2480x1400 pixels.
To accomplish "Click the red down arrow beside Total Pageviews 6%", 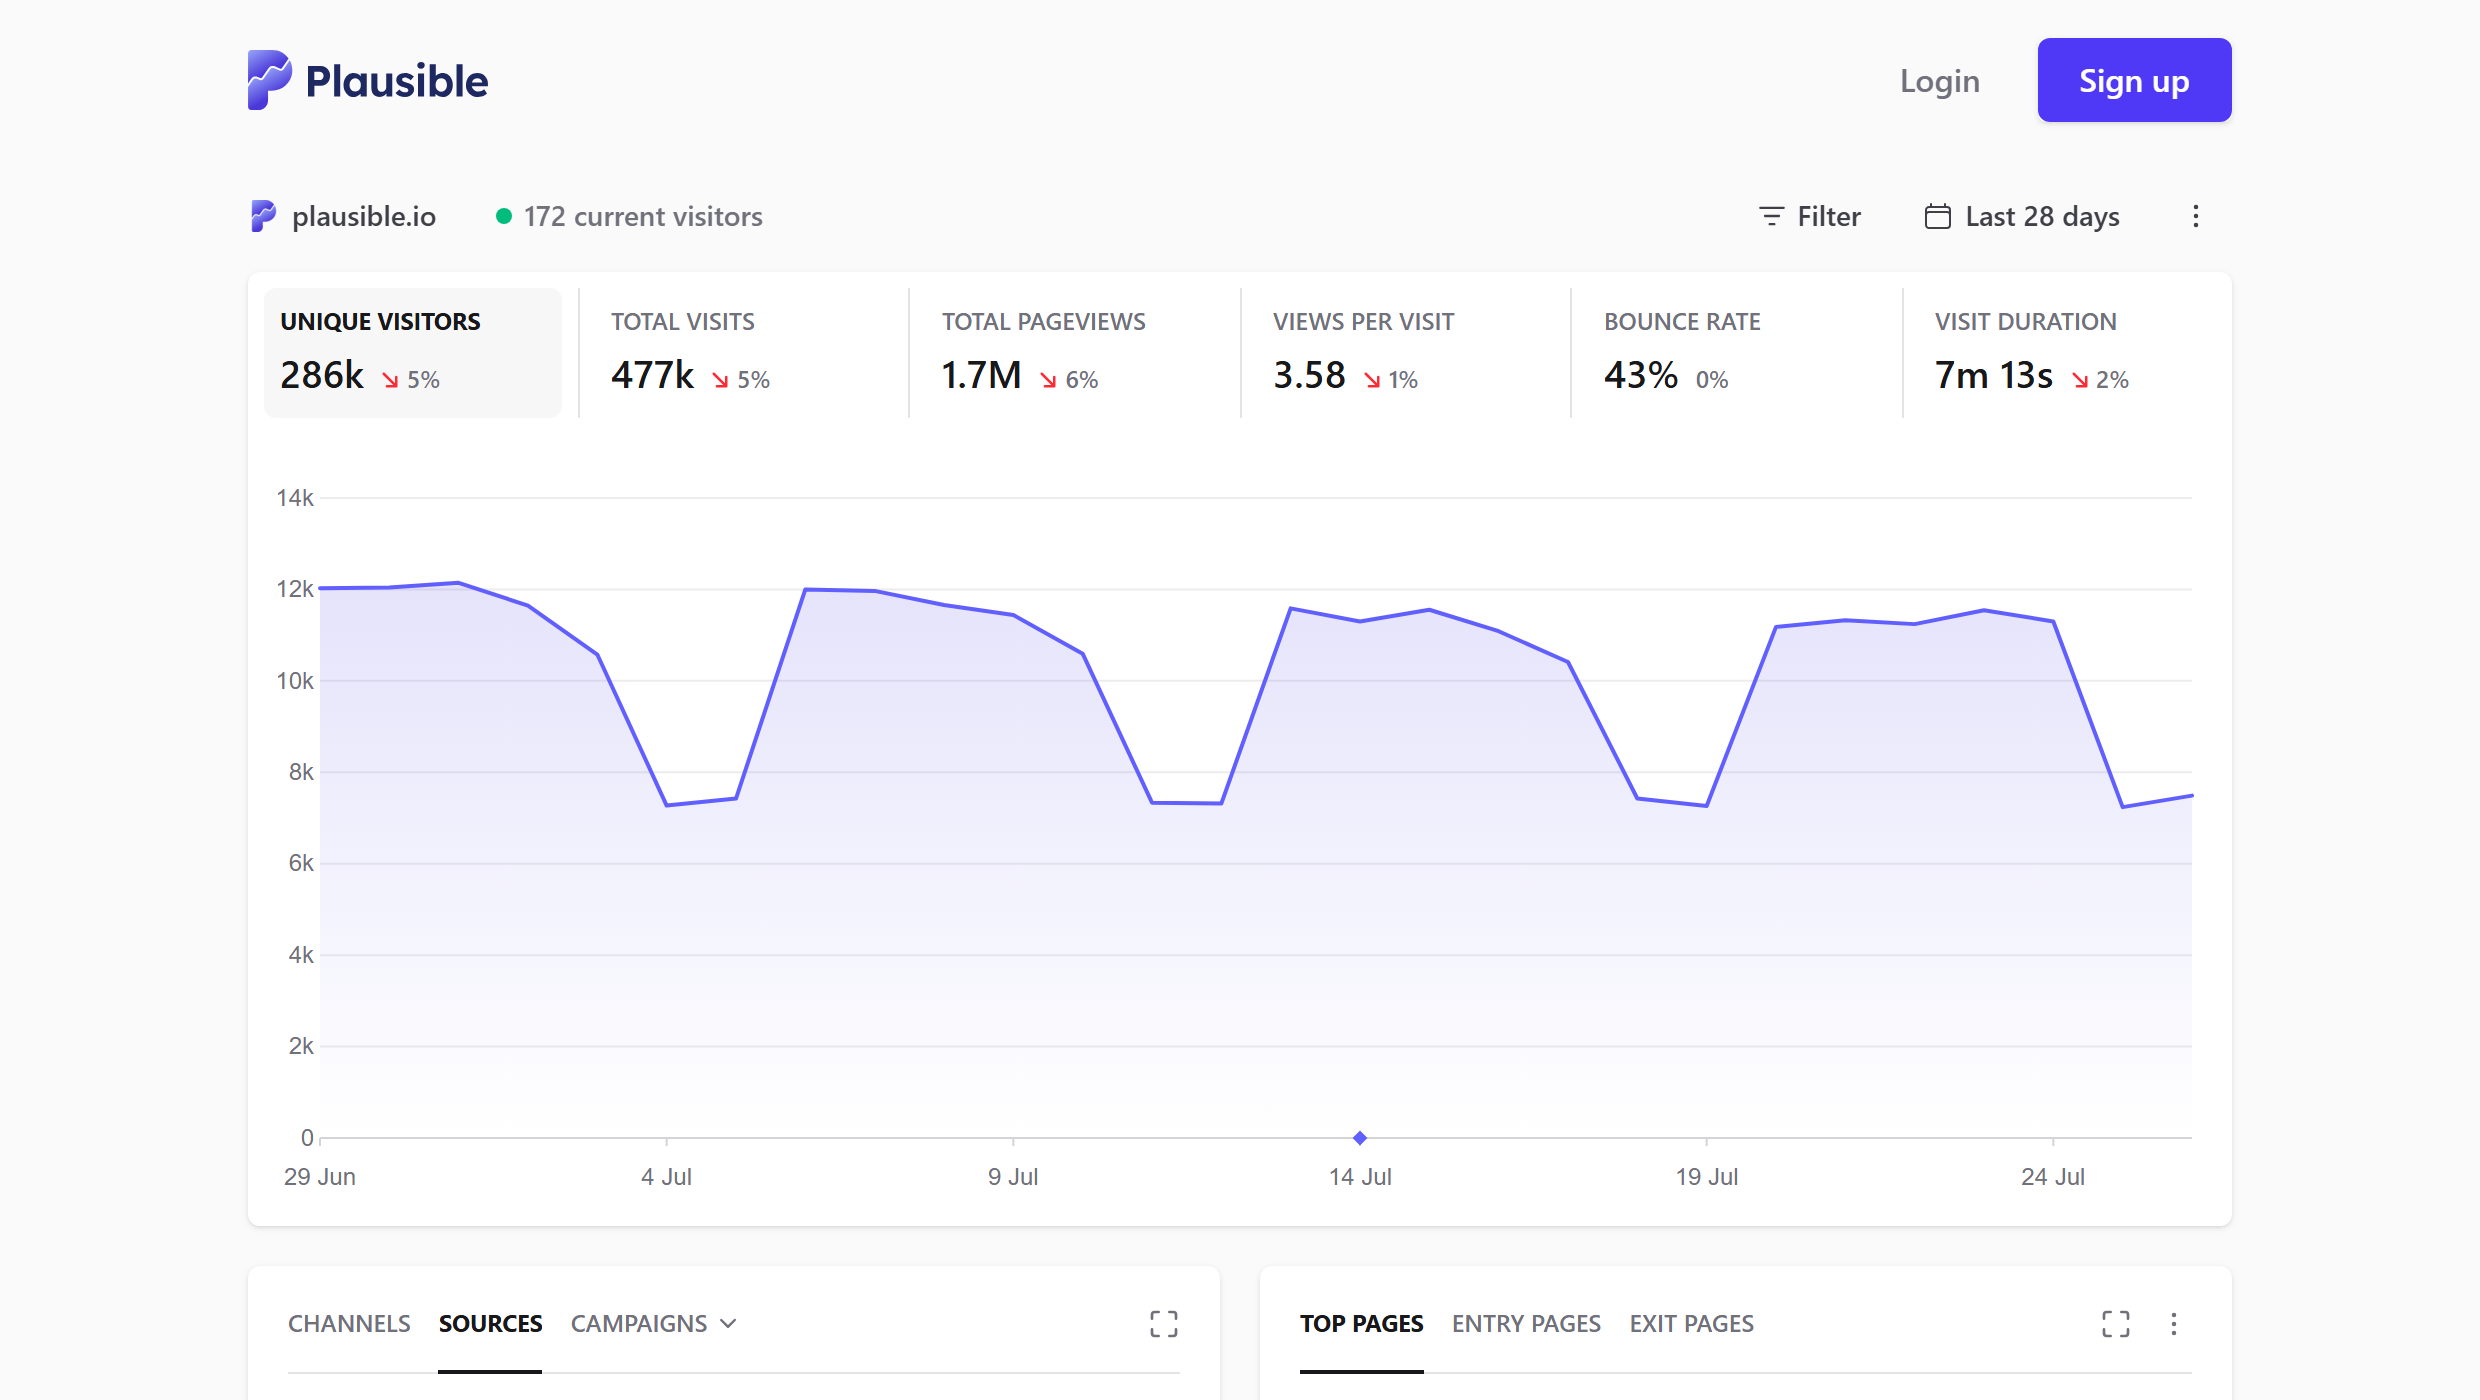I will point(1048,380).
